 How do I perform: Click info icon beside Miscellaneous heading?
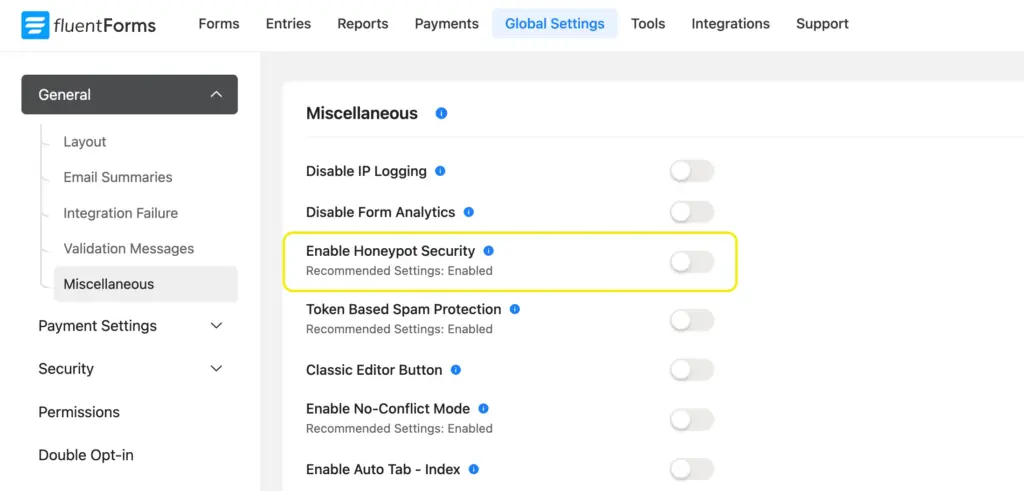click(441, 113)
